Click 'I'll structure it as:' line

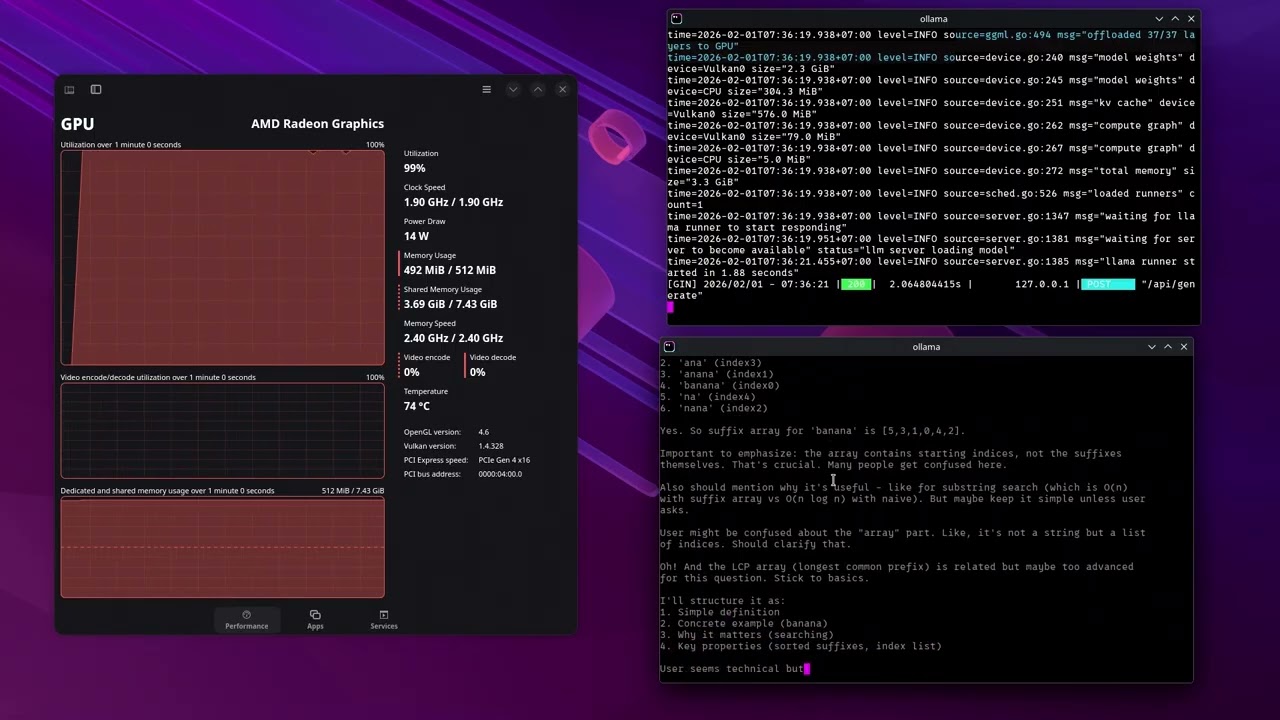(723, 601)
